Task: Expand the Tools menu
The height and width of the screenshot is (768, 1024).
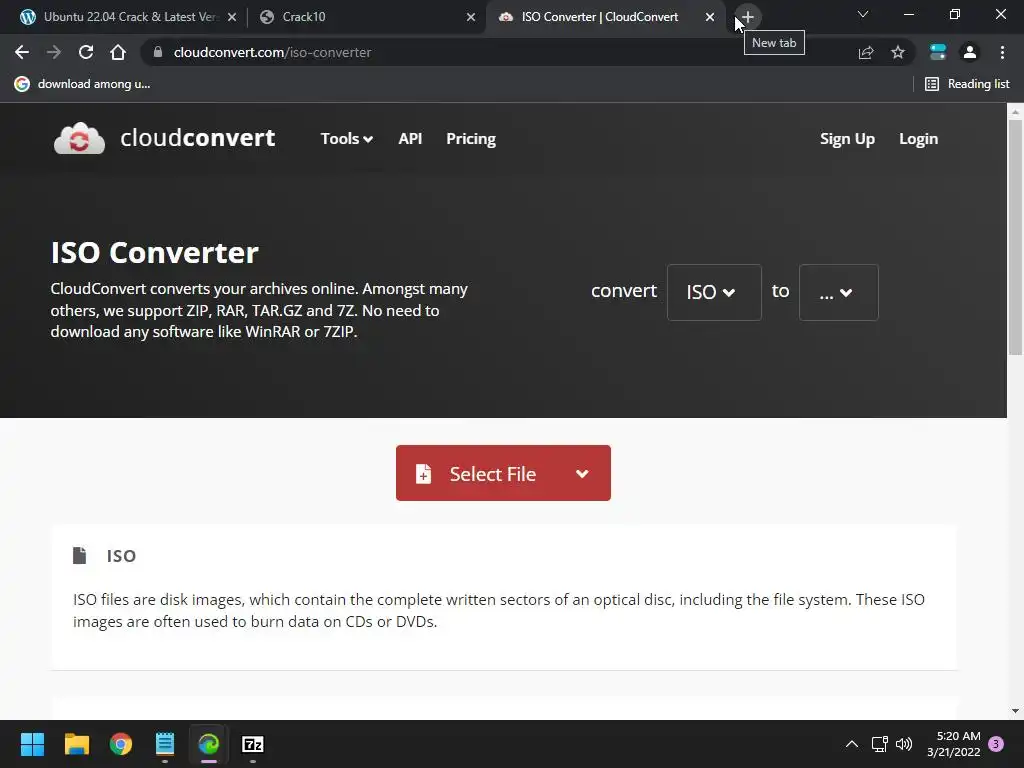Action: (x=346, y=138)
